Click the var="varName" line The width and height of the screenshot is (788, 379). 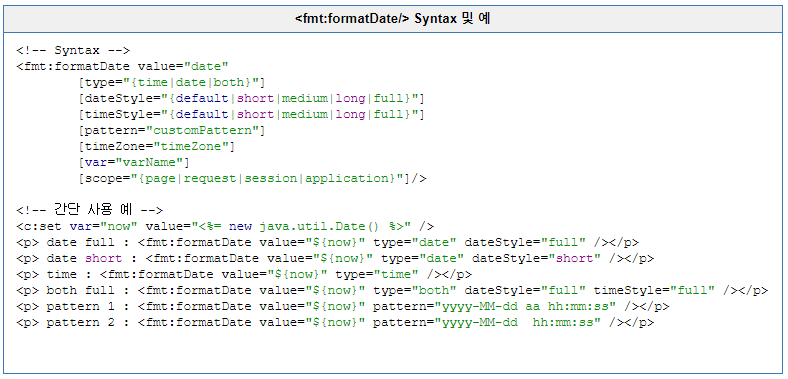[x=134, y=163]
